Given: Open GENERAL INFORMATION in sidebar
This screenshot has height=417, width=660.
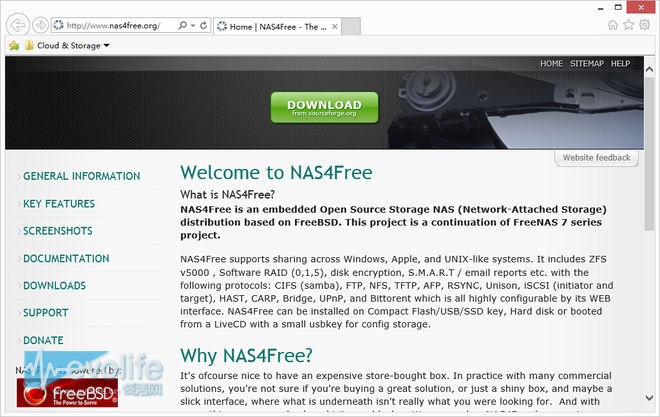Looking at the screenshot, I should pyautogui.click(x=82, y=176).
